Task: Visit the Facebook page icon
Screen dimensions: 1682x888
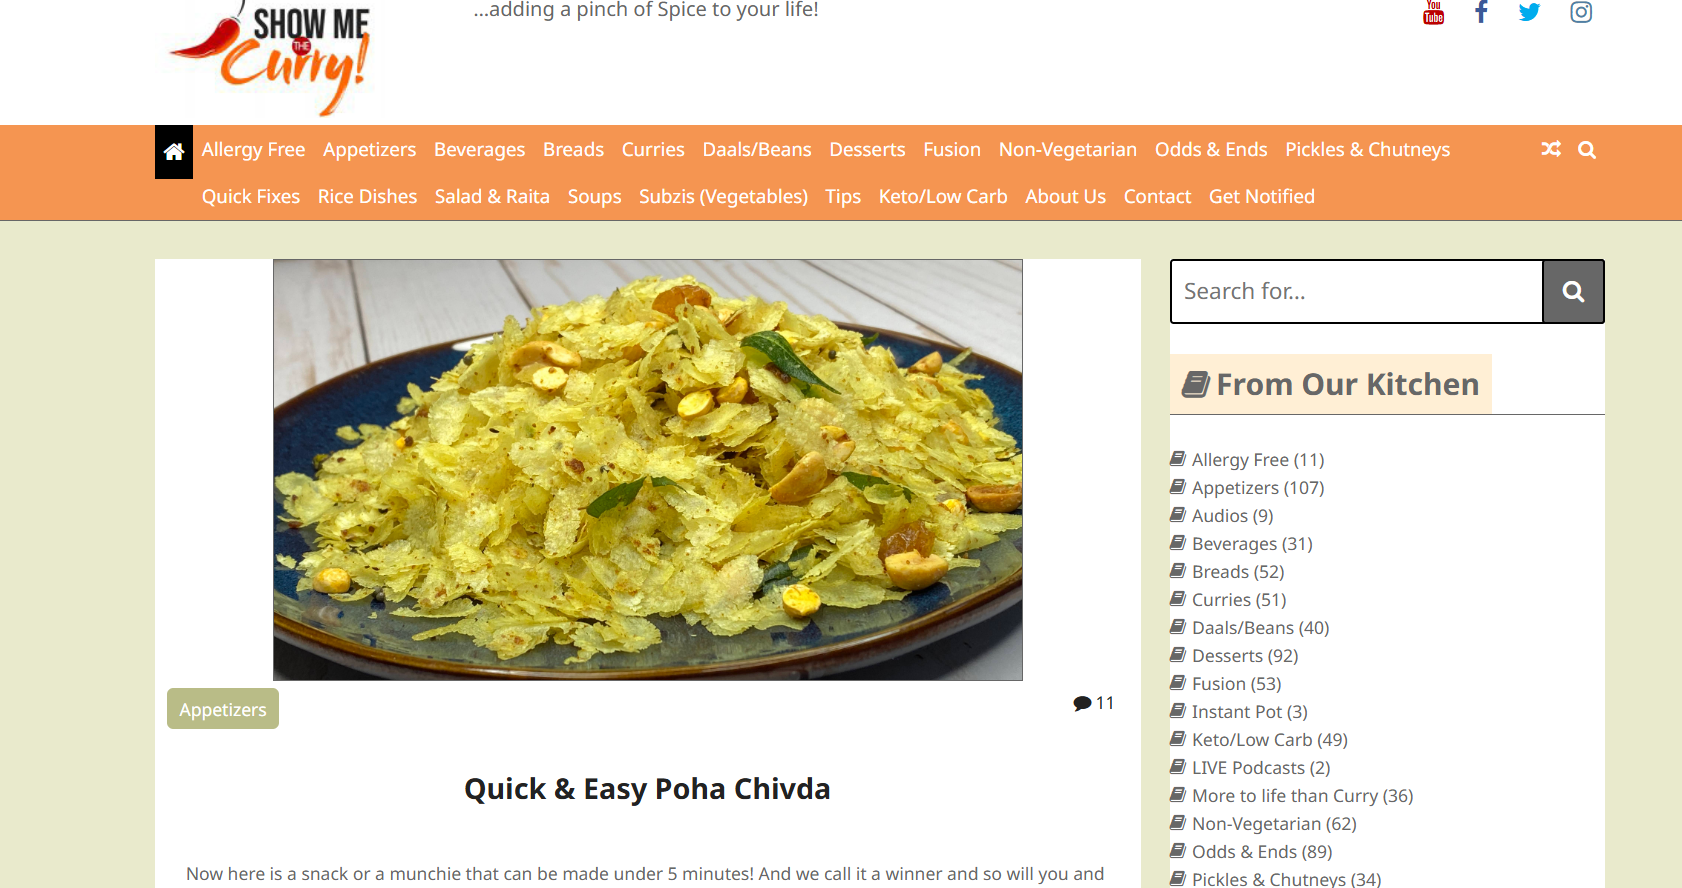Action: coord(1482,12)
